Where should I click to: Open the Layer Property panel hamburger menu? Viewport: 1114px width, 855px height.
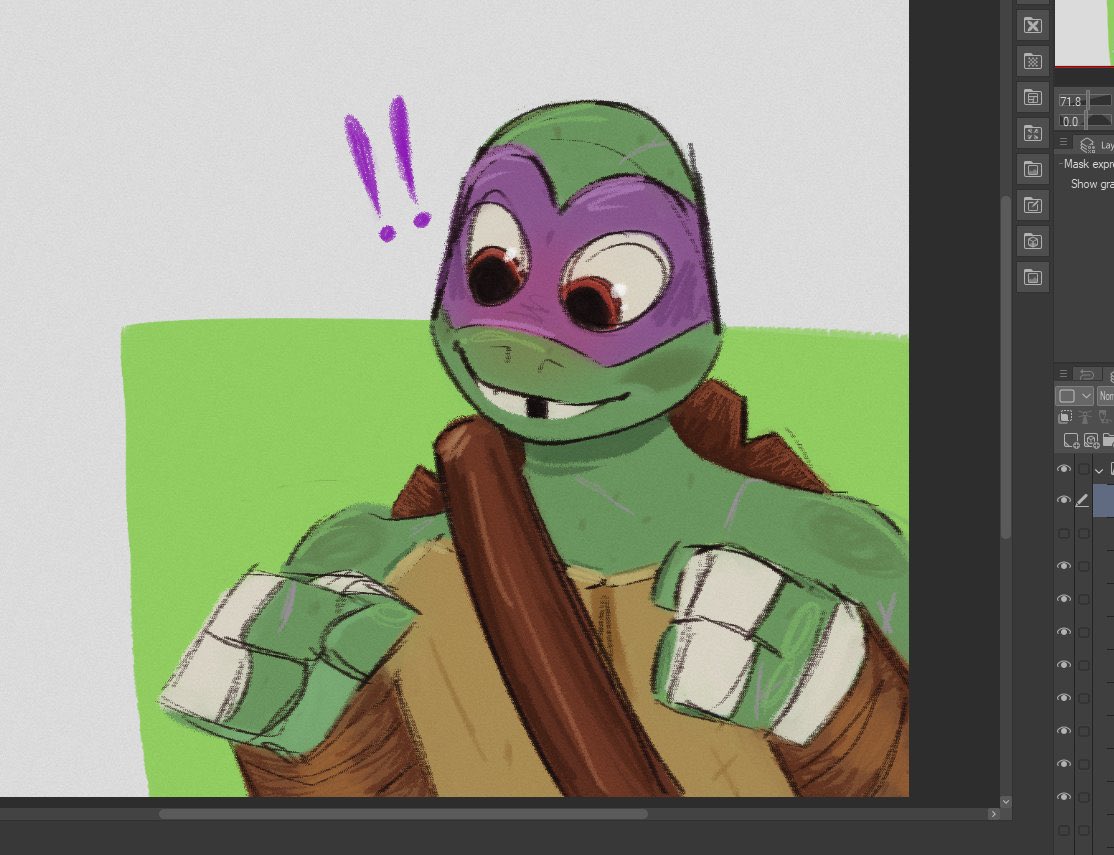1063,143
